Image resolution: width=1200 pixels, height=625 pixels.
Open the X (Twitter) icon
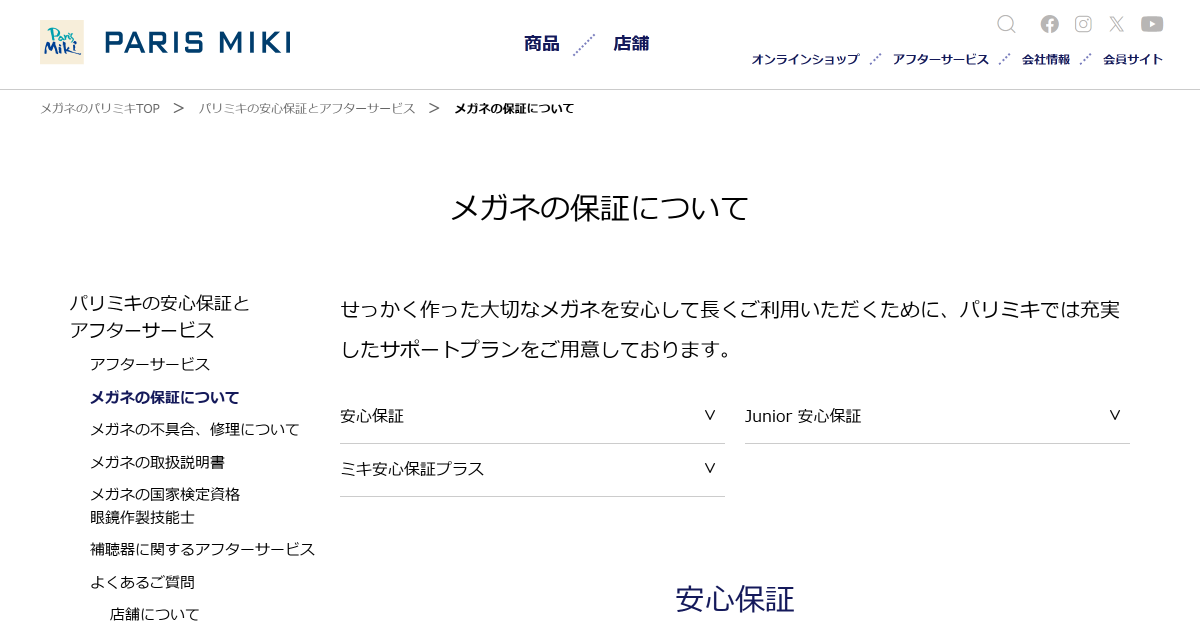[1117, 24]
